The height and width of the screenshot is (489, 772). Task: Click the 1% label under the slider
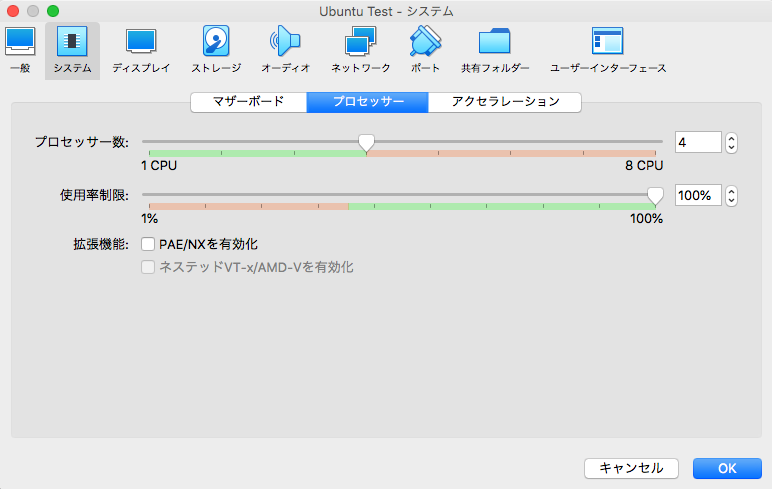pos(150,219)
